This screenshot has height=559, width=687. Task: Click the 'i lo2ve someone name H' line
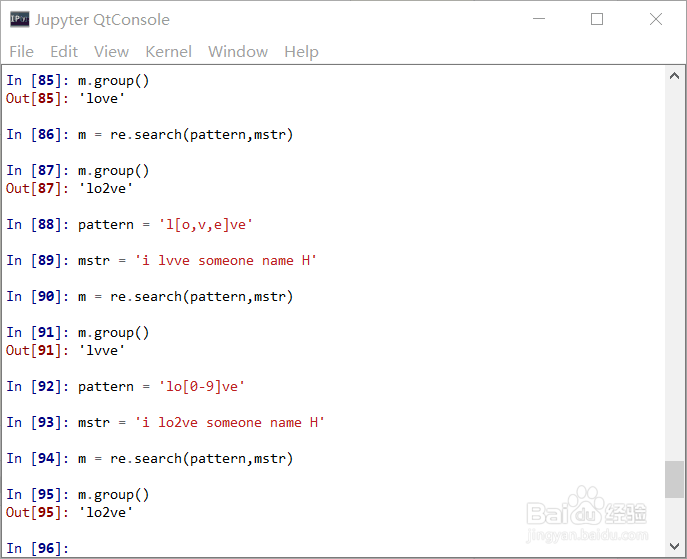[165, 423]
